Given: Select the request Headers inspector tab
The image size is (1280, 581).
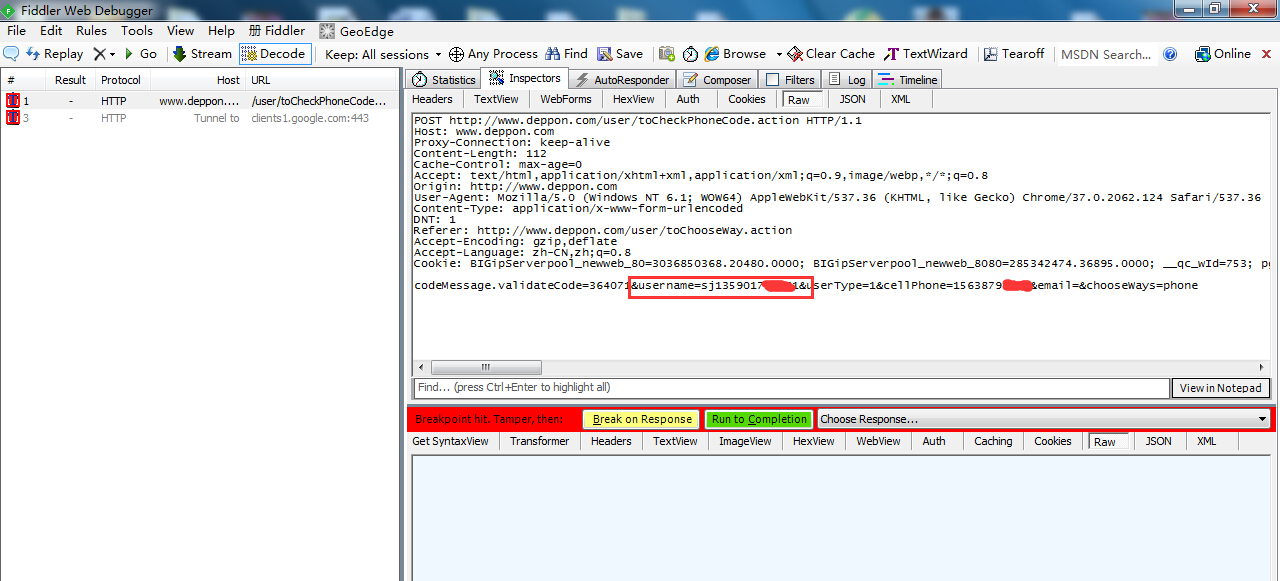Looking at the screenshot, I should (x=432, y=99).
